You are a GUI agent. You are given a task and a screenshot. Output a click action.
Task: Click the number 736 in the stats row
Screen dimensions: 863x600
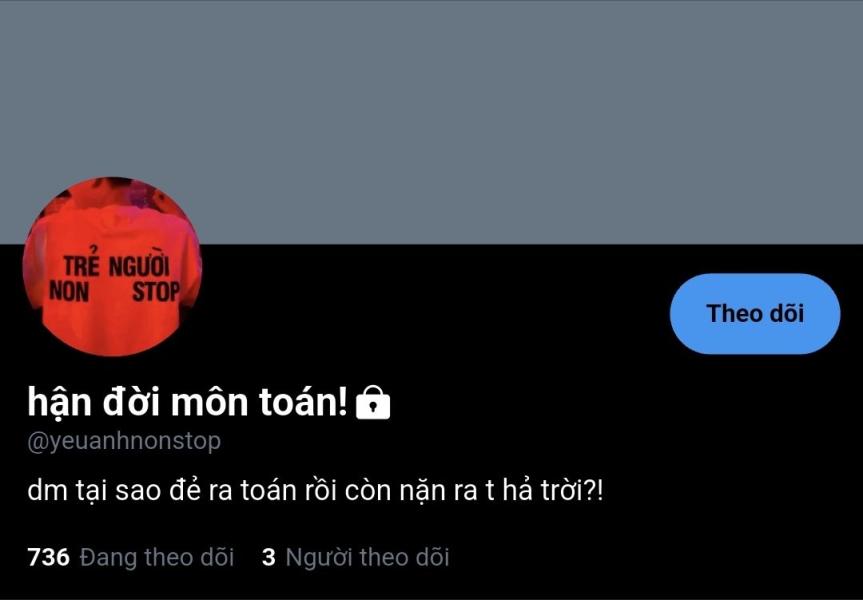48,557
